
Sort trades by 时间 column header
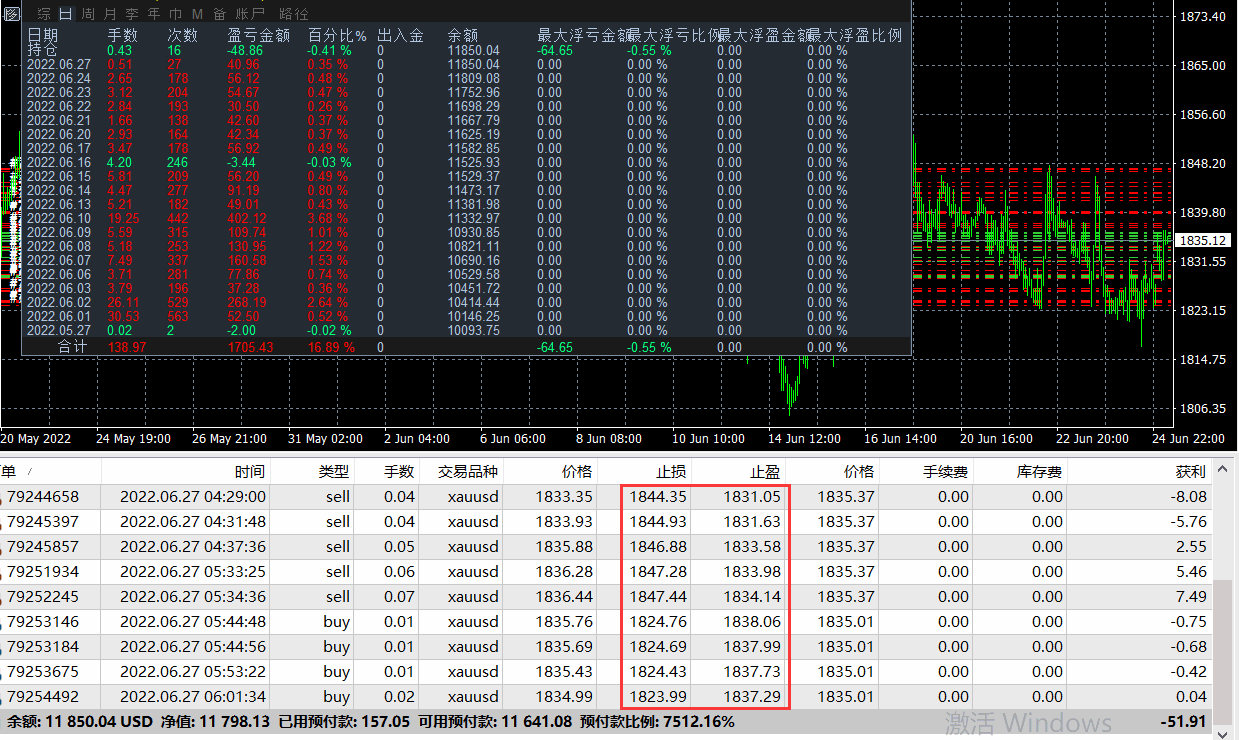[x=250, y=472]
